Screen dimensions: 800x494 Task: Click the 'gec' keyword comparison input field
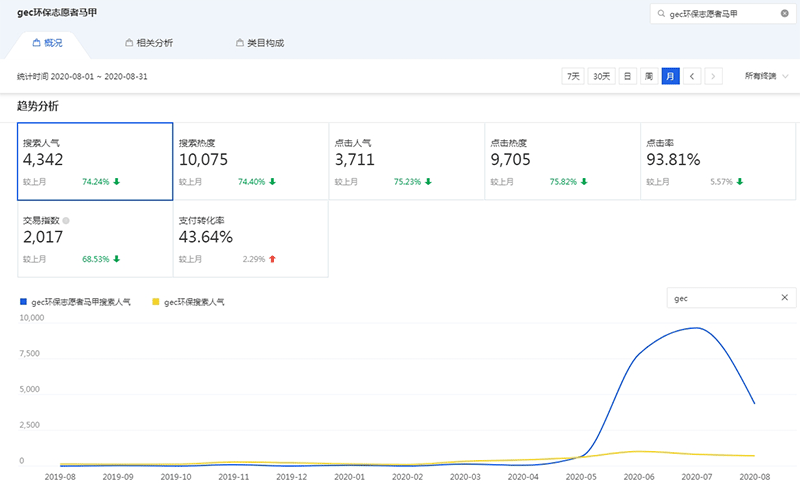point(720,298)
